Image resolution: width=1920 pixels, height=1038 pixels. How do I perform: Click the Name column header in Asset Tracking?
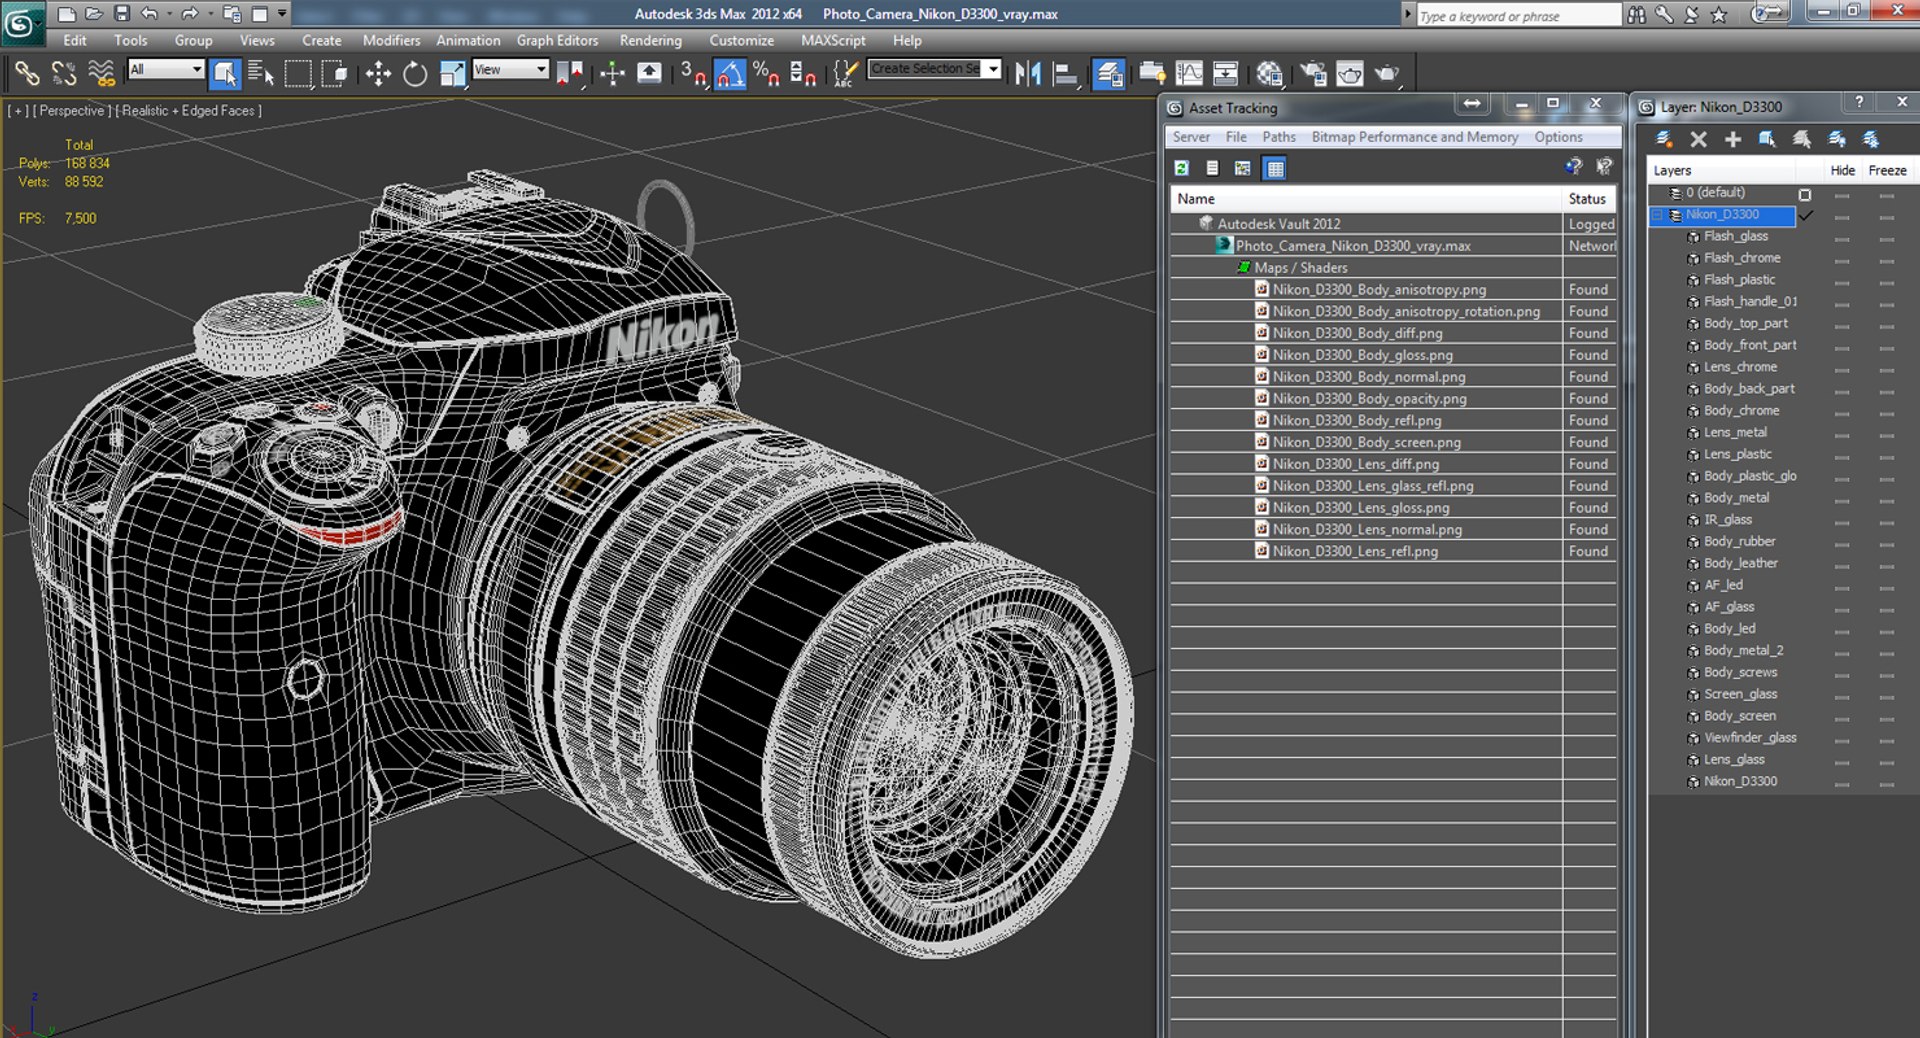coord(1366,199)
